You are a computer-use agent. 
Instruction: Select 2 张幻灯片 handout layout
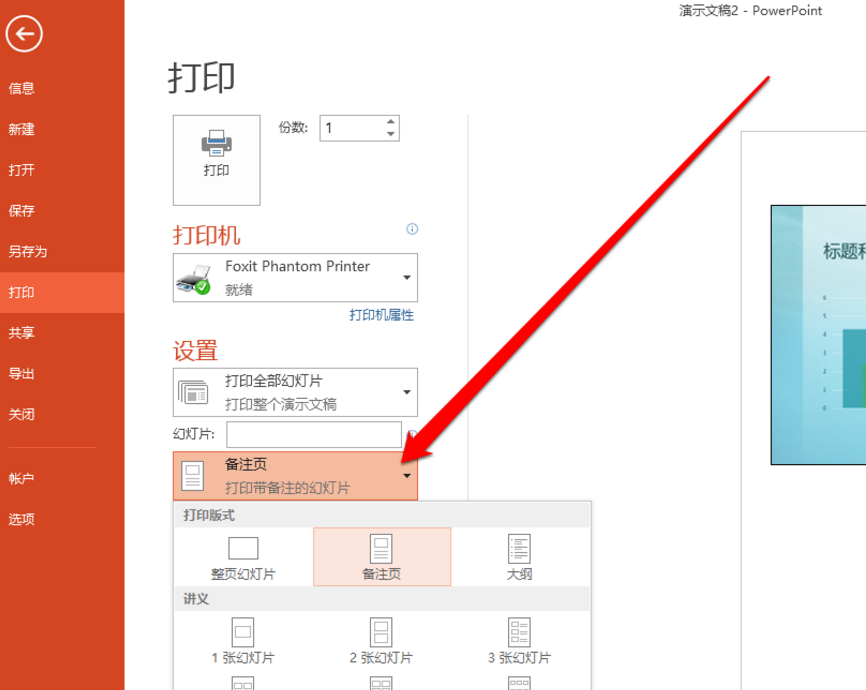point(381,632)
